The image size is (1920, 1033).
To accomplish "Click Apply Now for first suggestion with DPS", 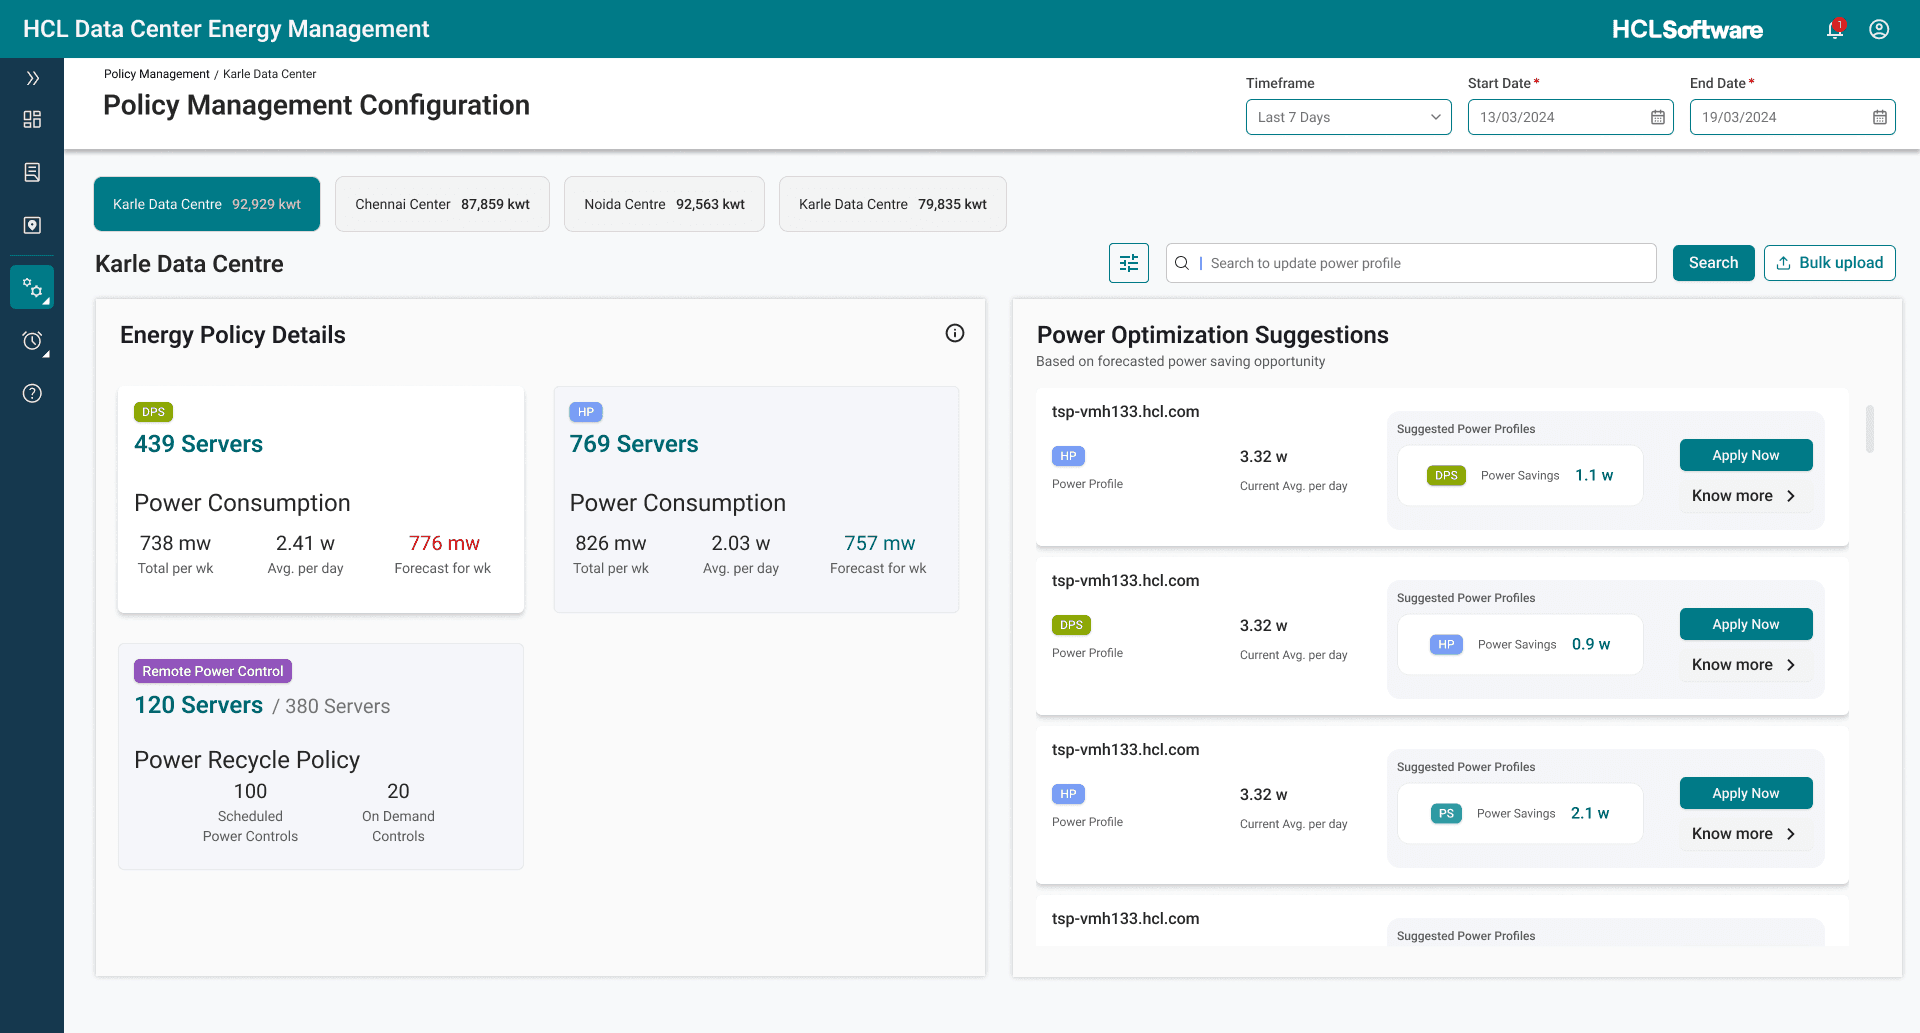I will click(1745, 455).
